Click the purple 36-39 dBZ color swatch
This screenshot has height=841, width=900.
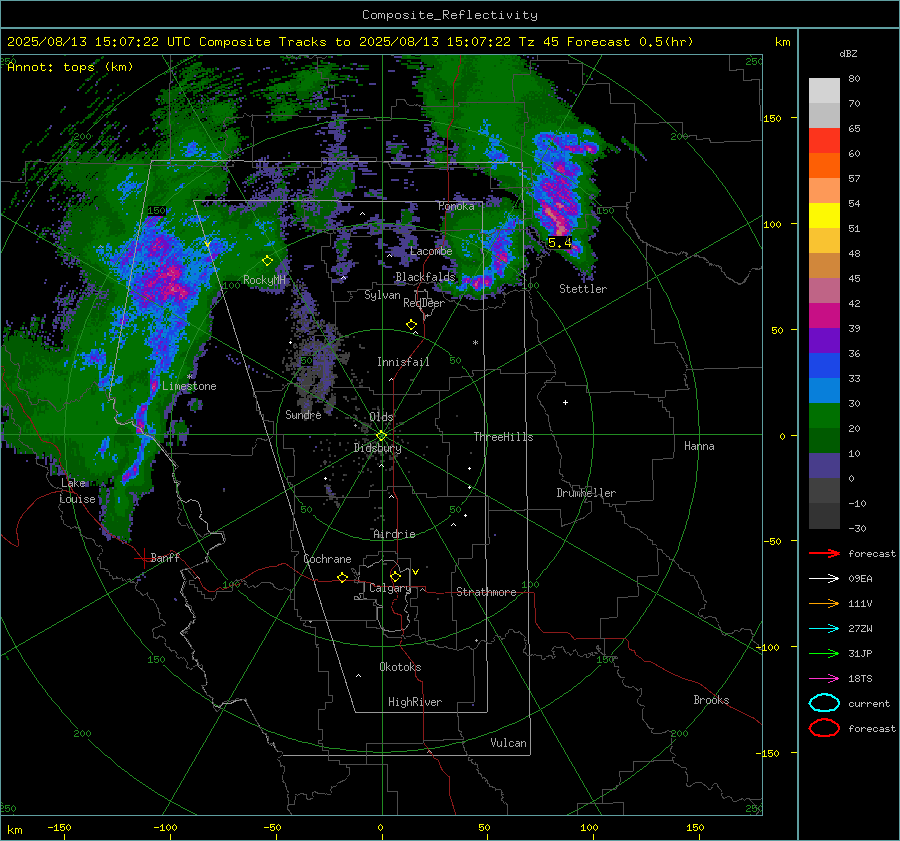824,341
